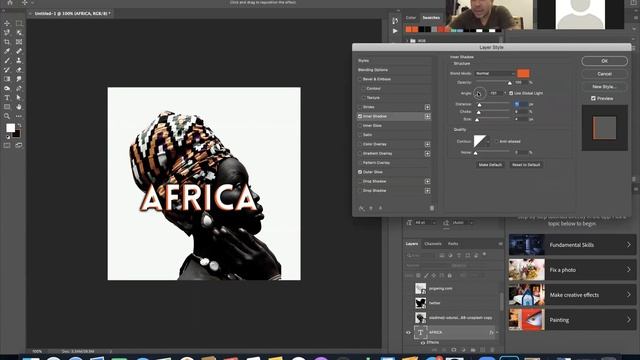The height and width of the screenshot is (360, 640).
Task: Select the Eyedropper tool
Action: pyautogui.click(x=7, y=51)
